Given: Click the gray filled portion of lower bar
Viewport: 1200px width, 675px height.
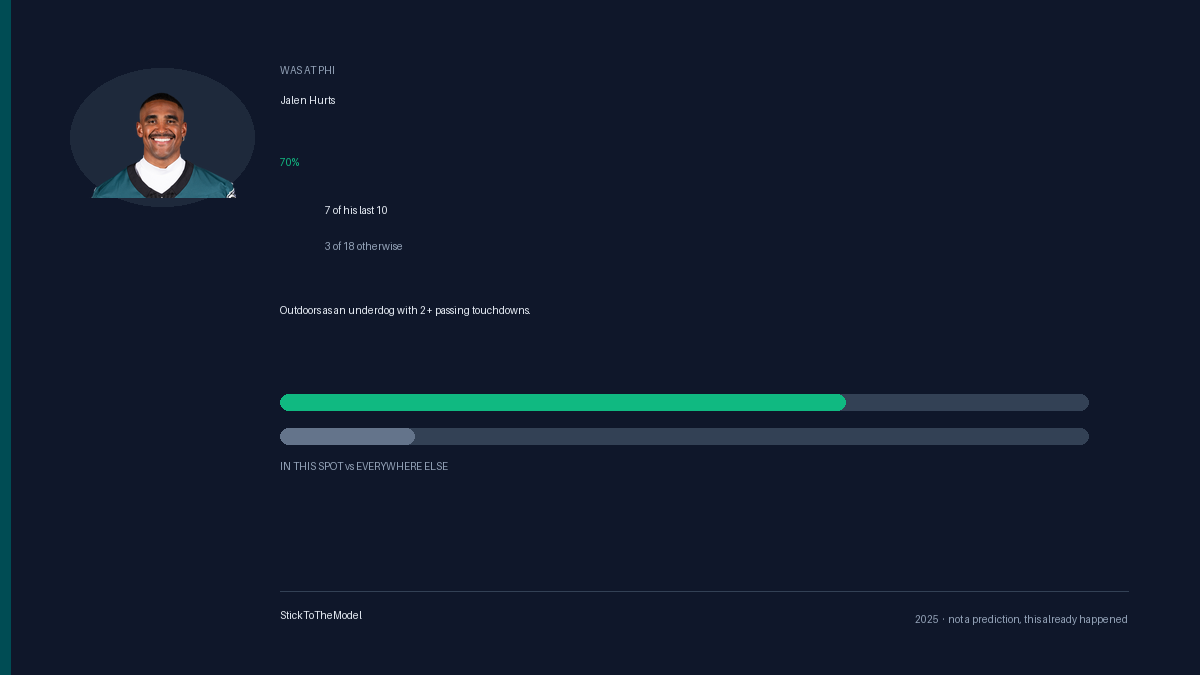Looking at the screenshot, I should 347,436.
